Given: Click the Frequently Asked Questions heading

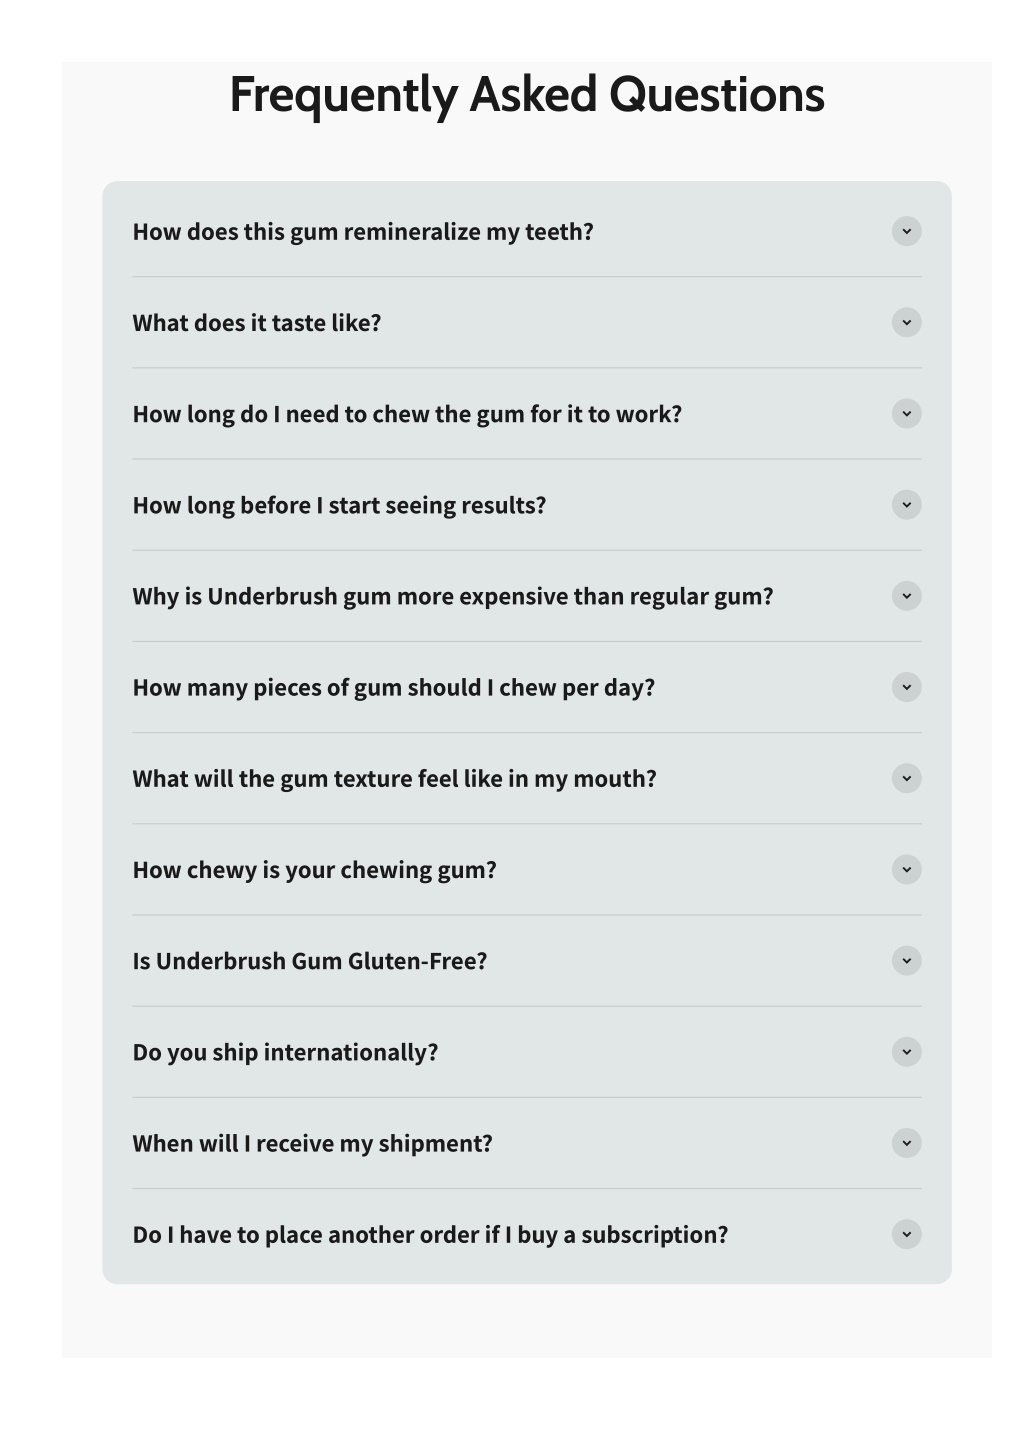Looking at the screenshot, I should [527, 95].
